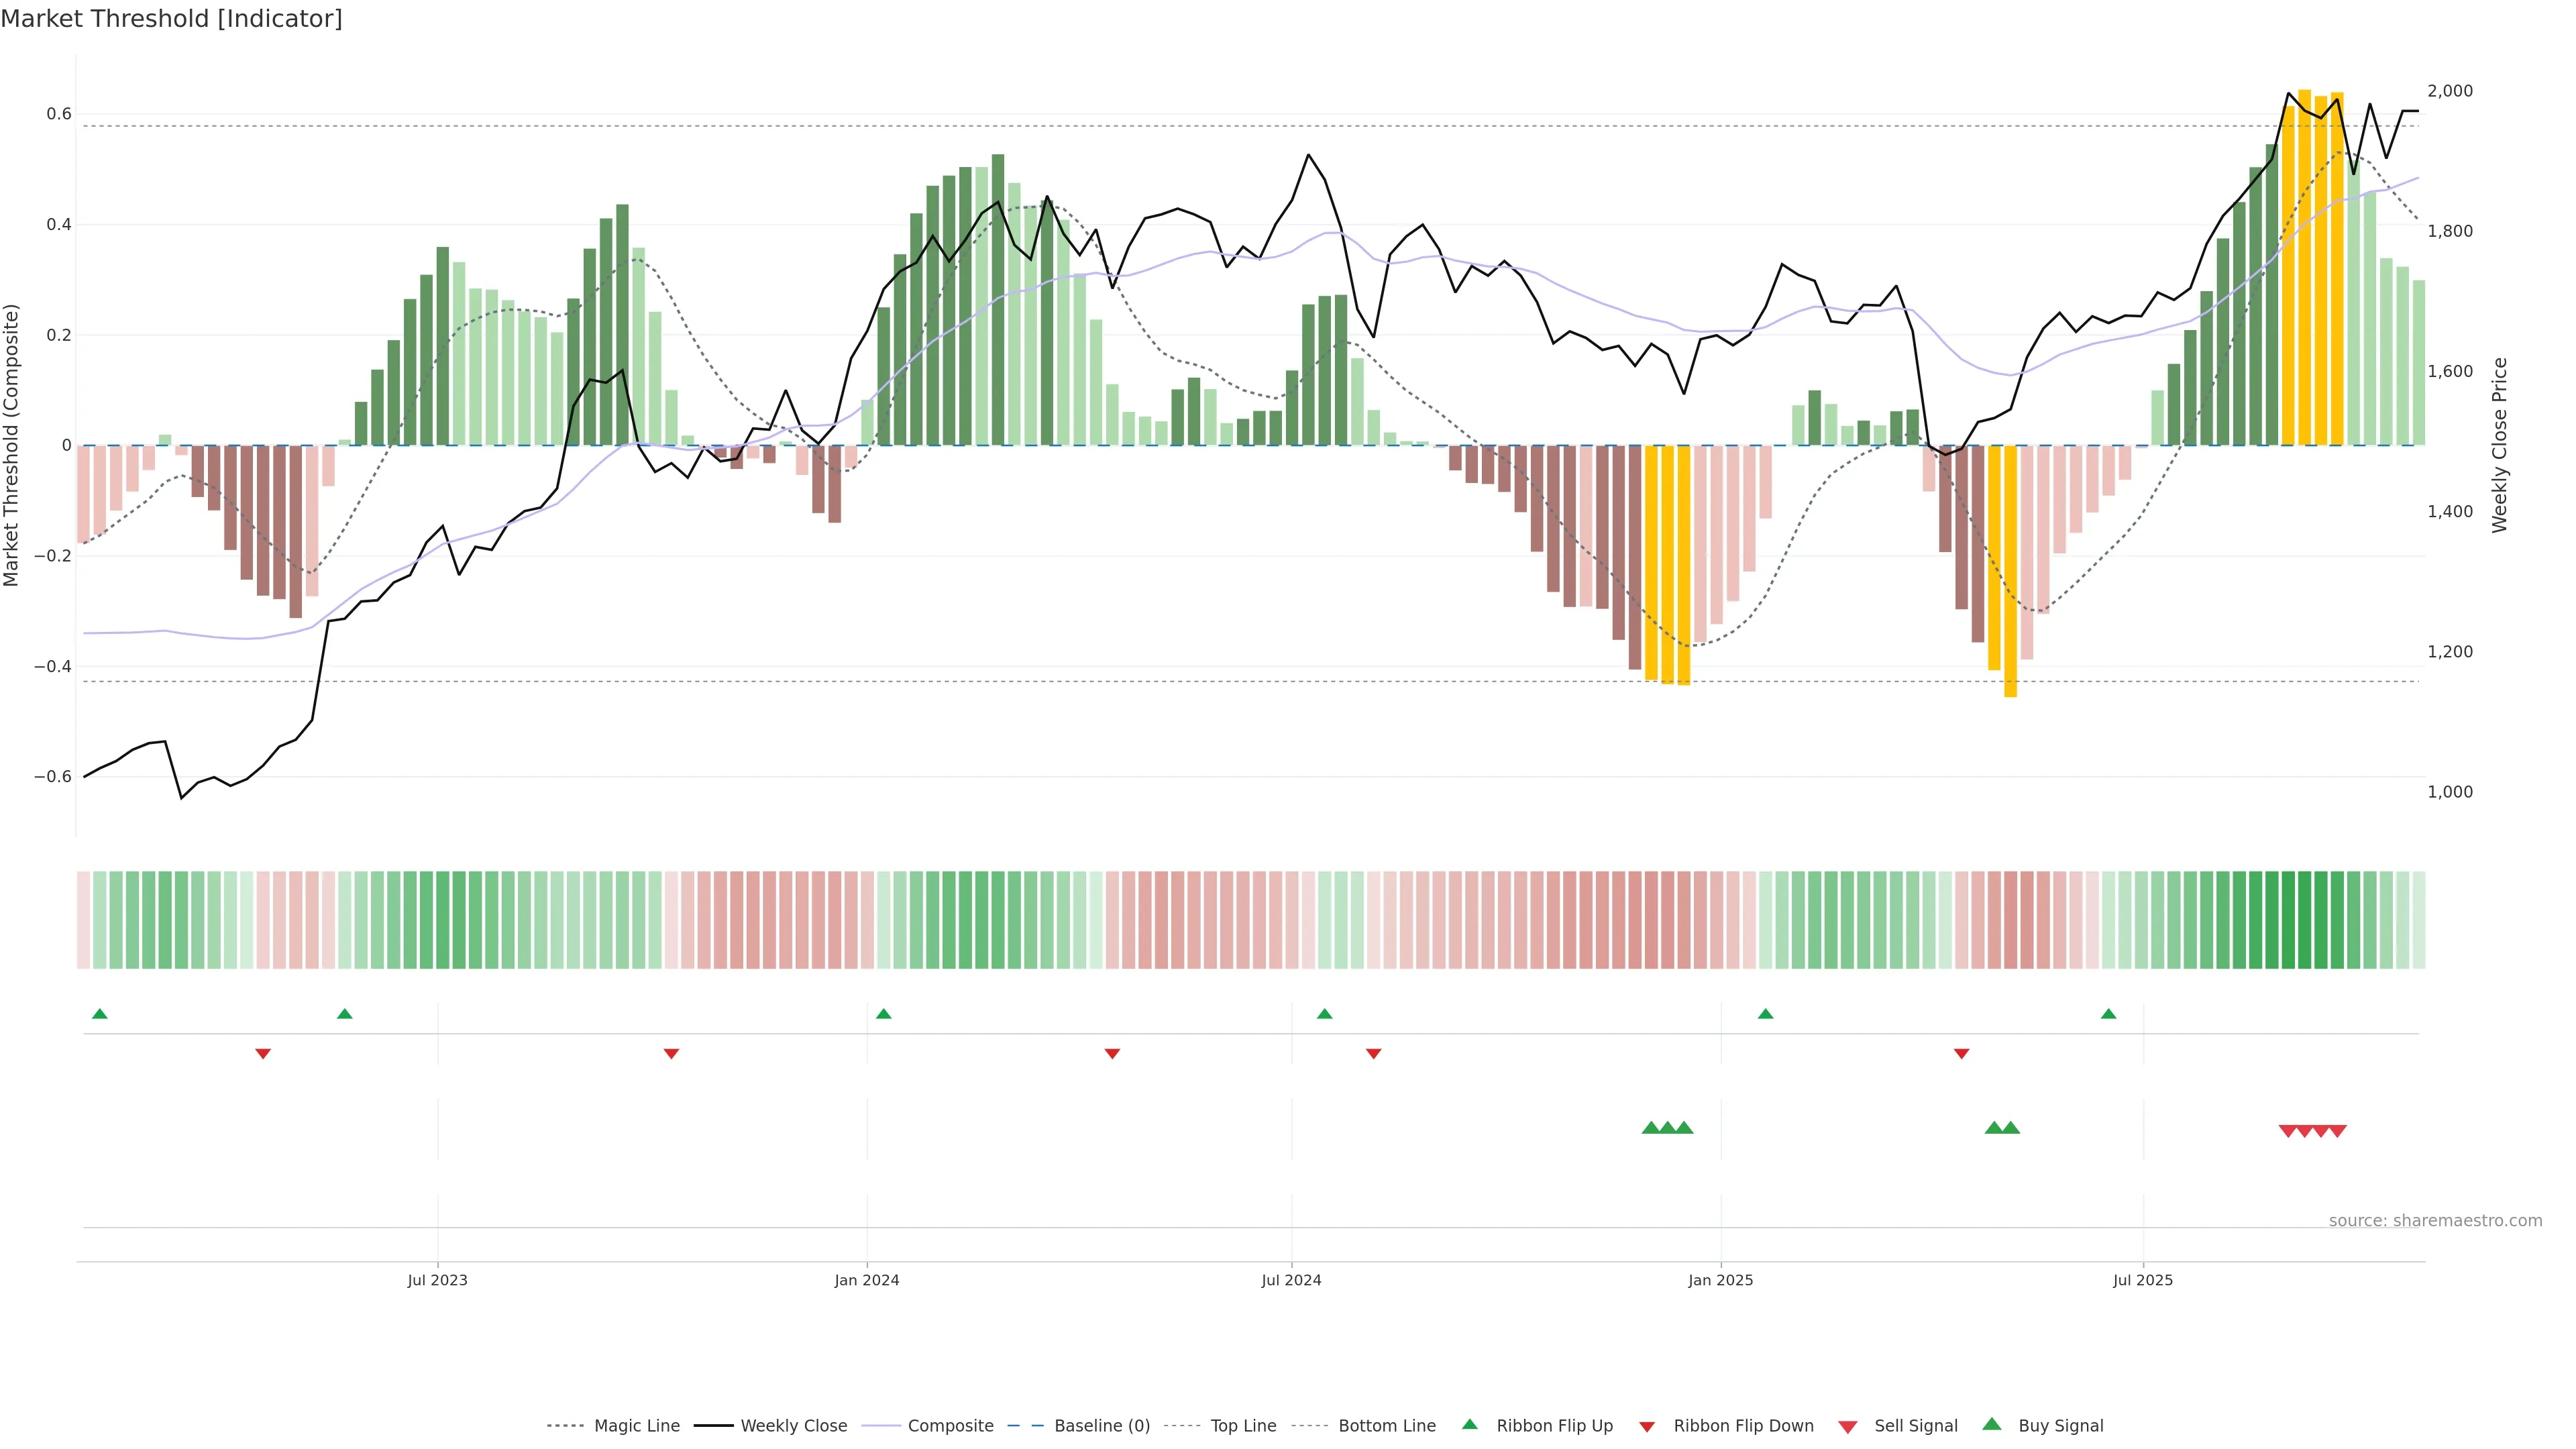2576x1449 pixels.
Task: Click the Buy Signal legend triangle icon
Action: (x=1991, y=1424)
